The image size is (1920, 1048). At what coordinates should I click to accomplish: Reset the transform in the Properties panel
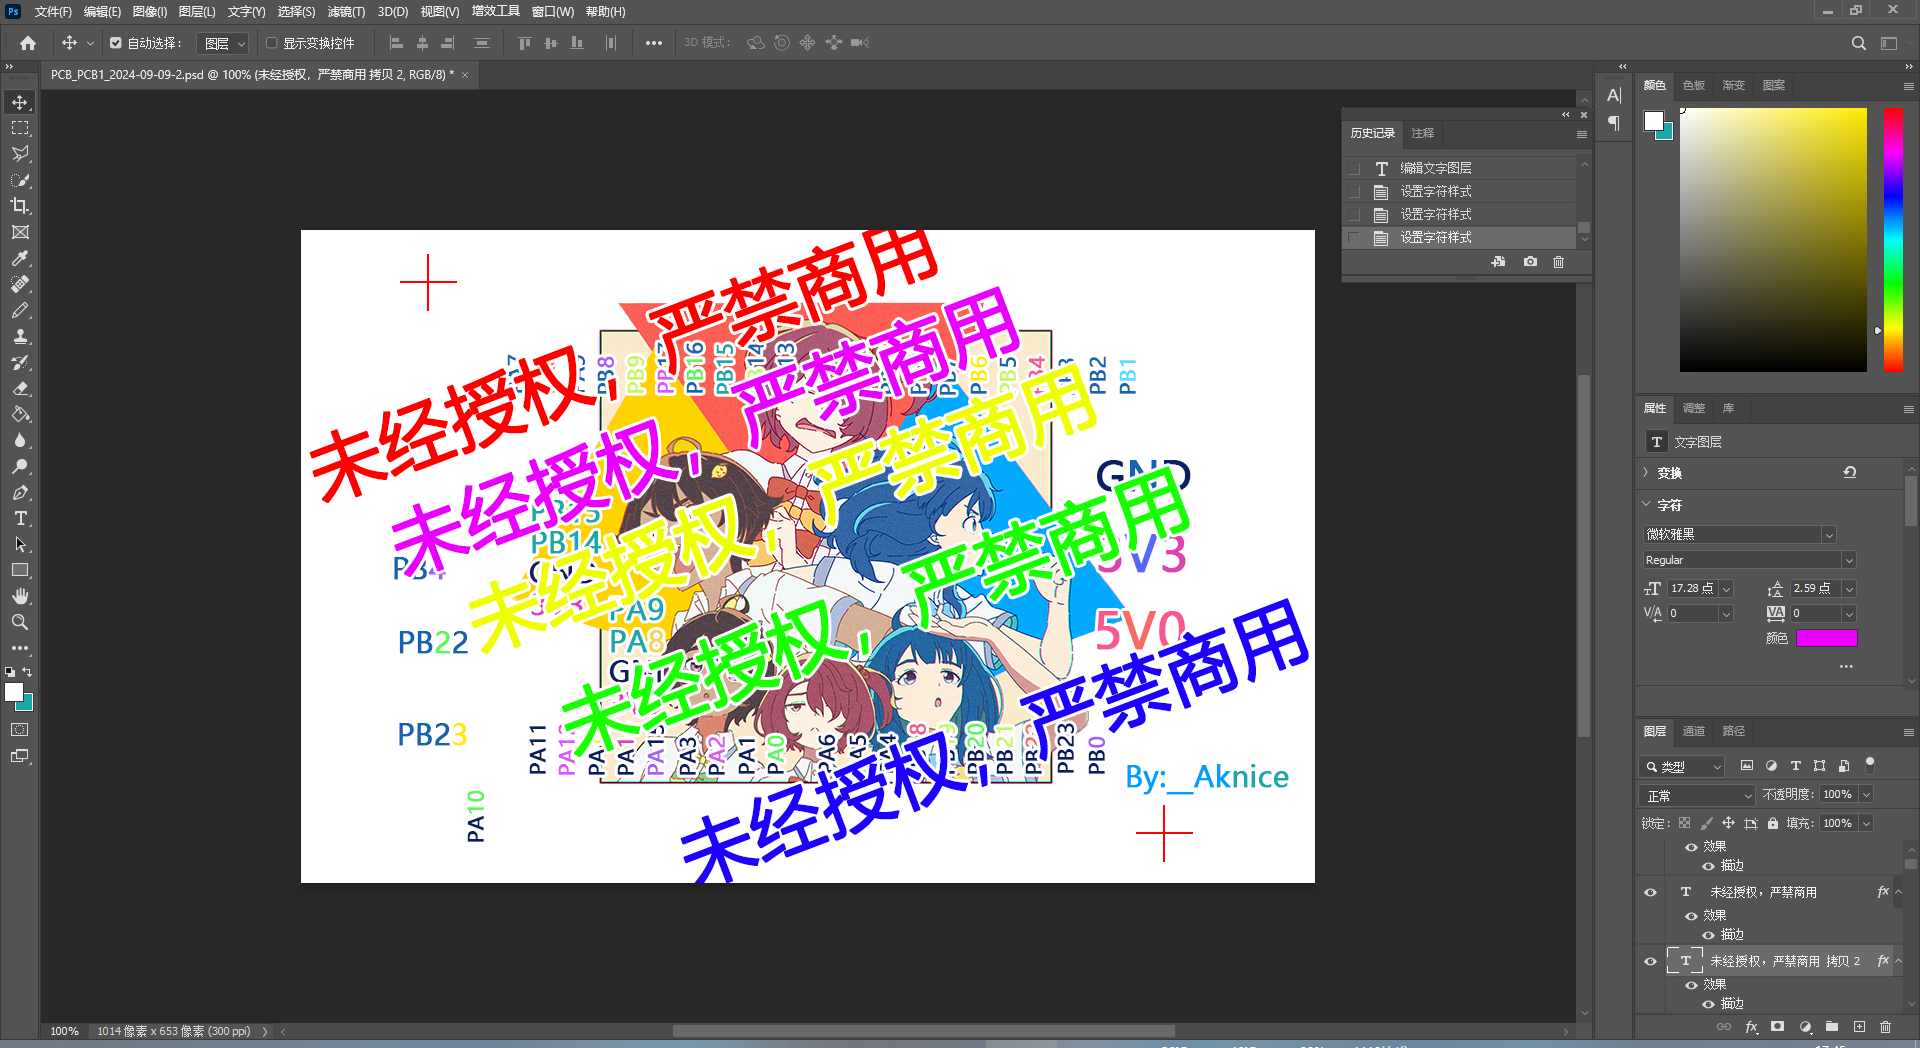click(1850, 473)
